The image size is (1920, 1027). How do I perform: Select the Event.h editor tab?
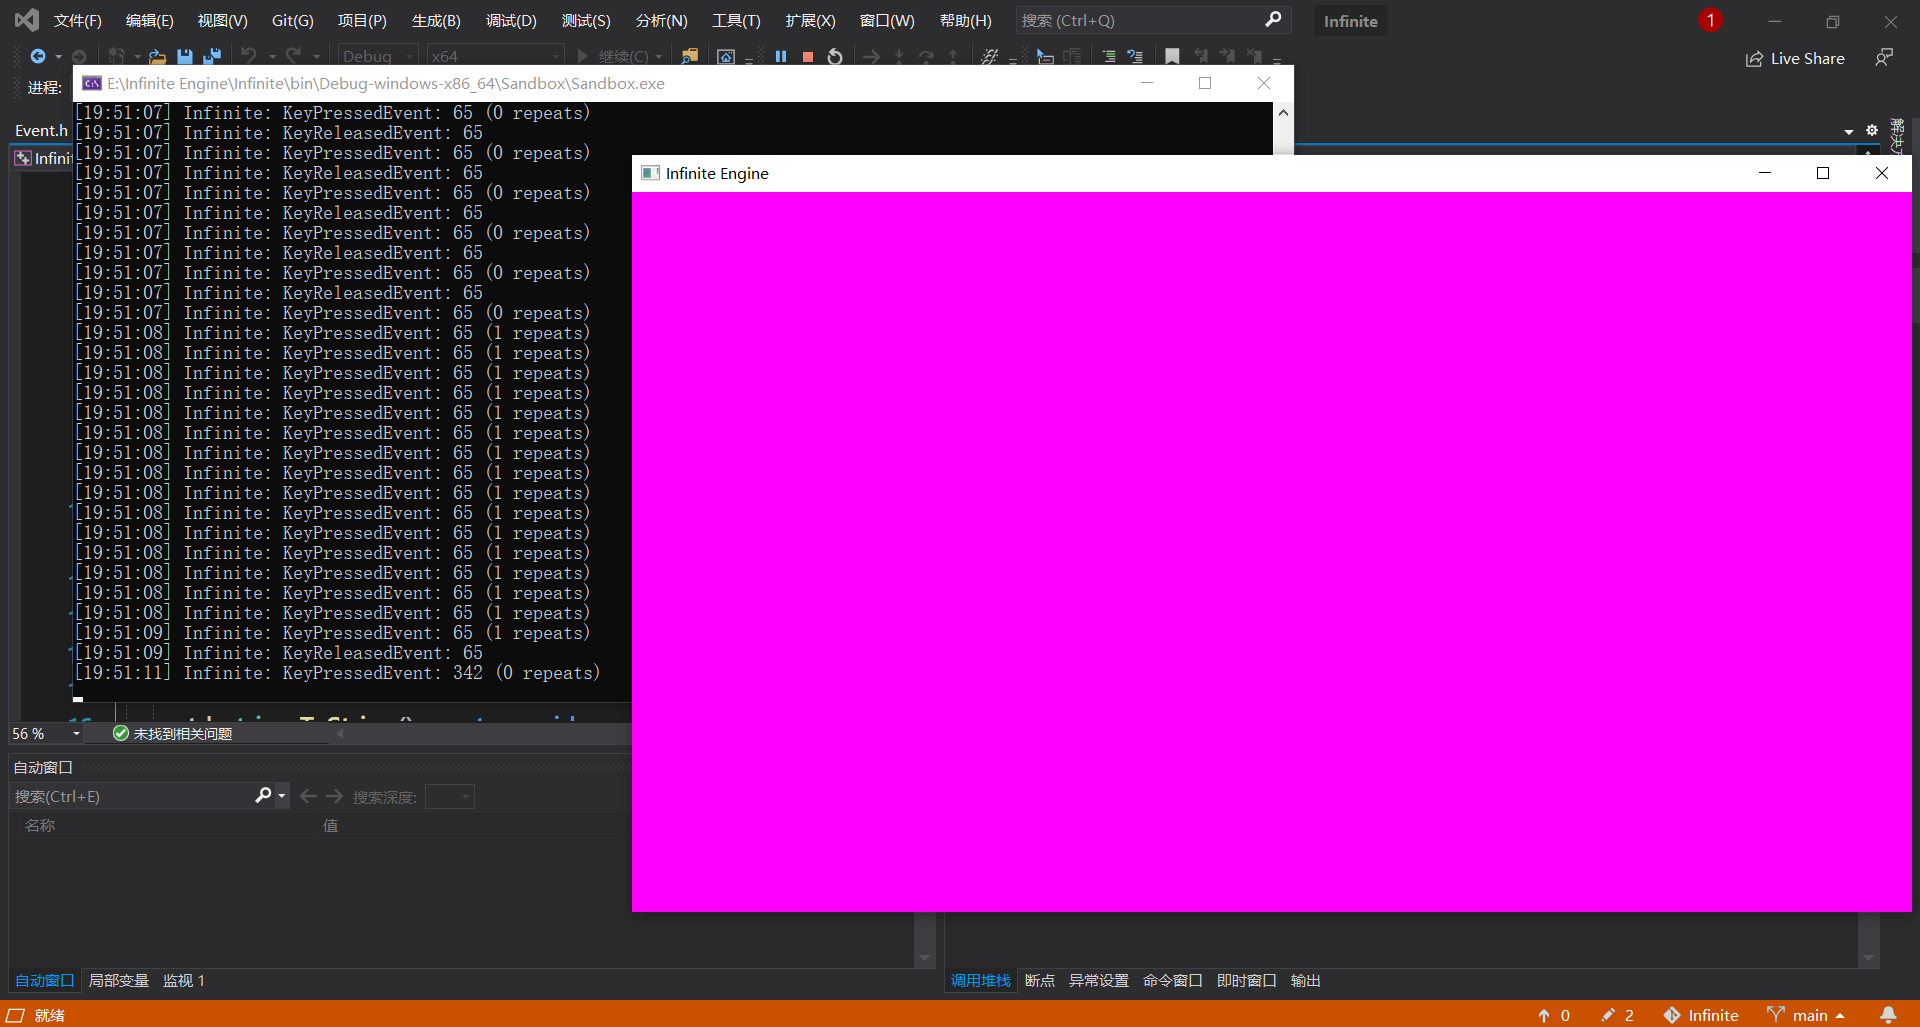[41, 130]
